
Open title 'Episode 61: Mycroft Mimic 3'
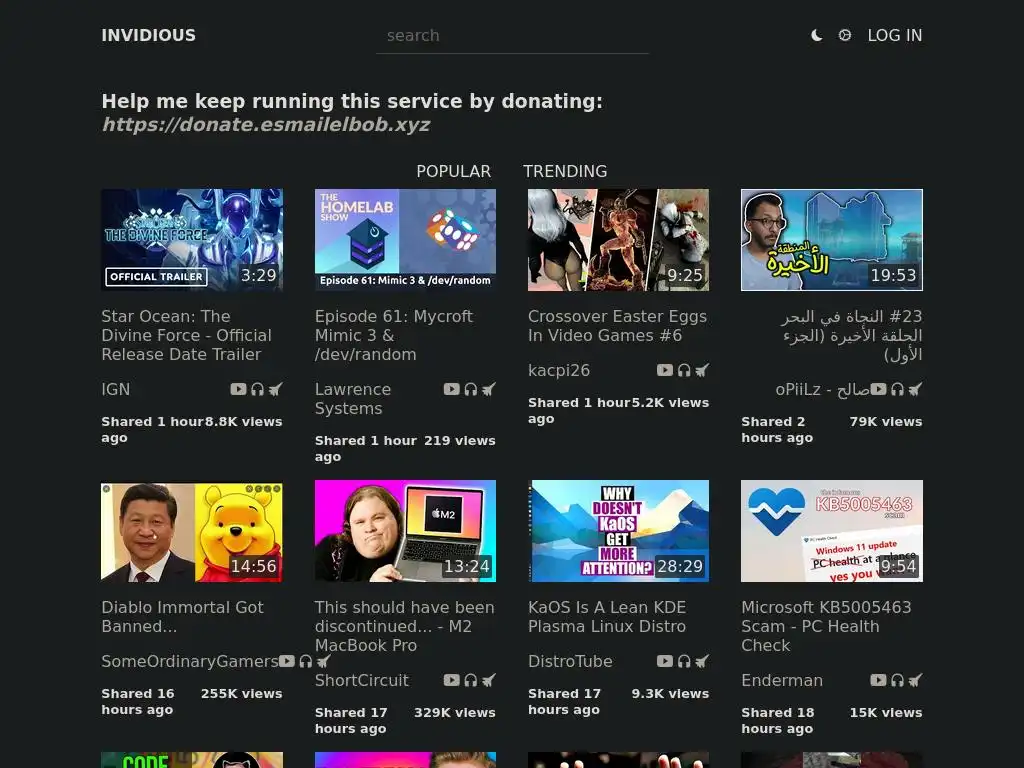[394, 335]
